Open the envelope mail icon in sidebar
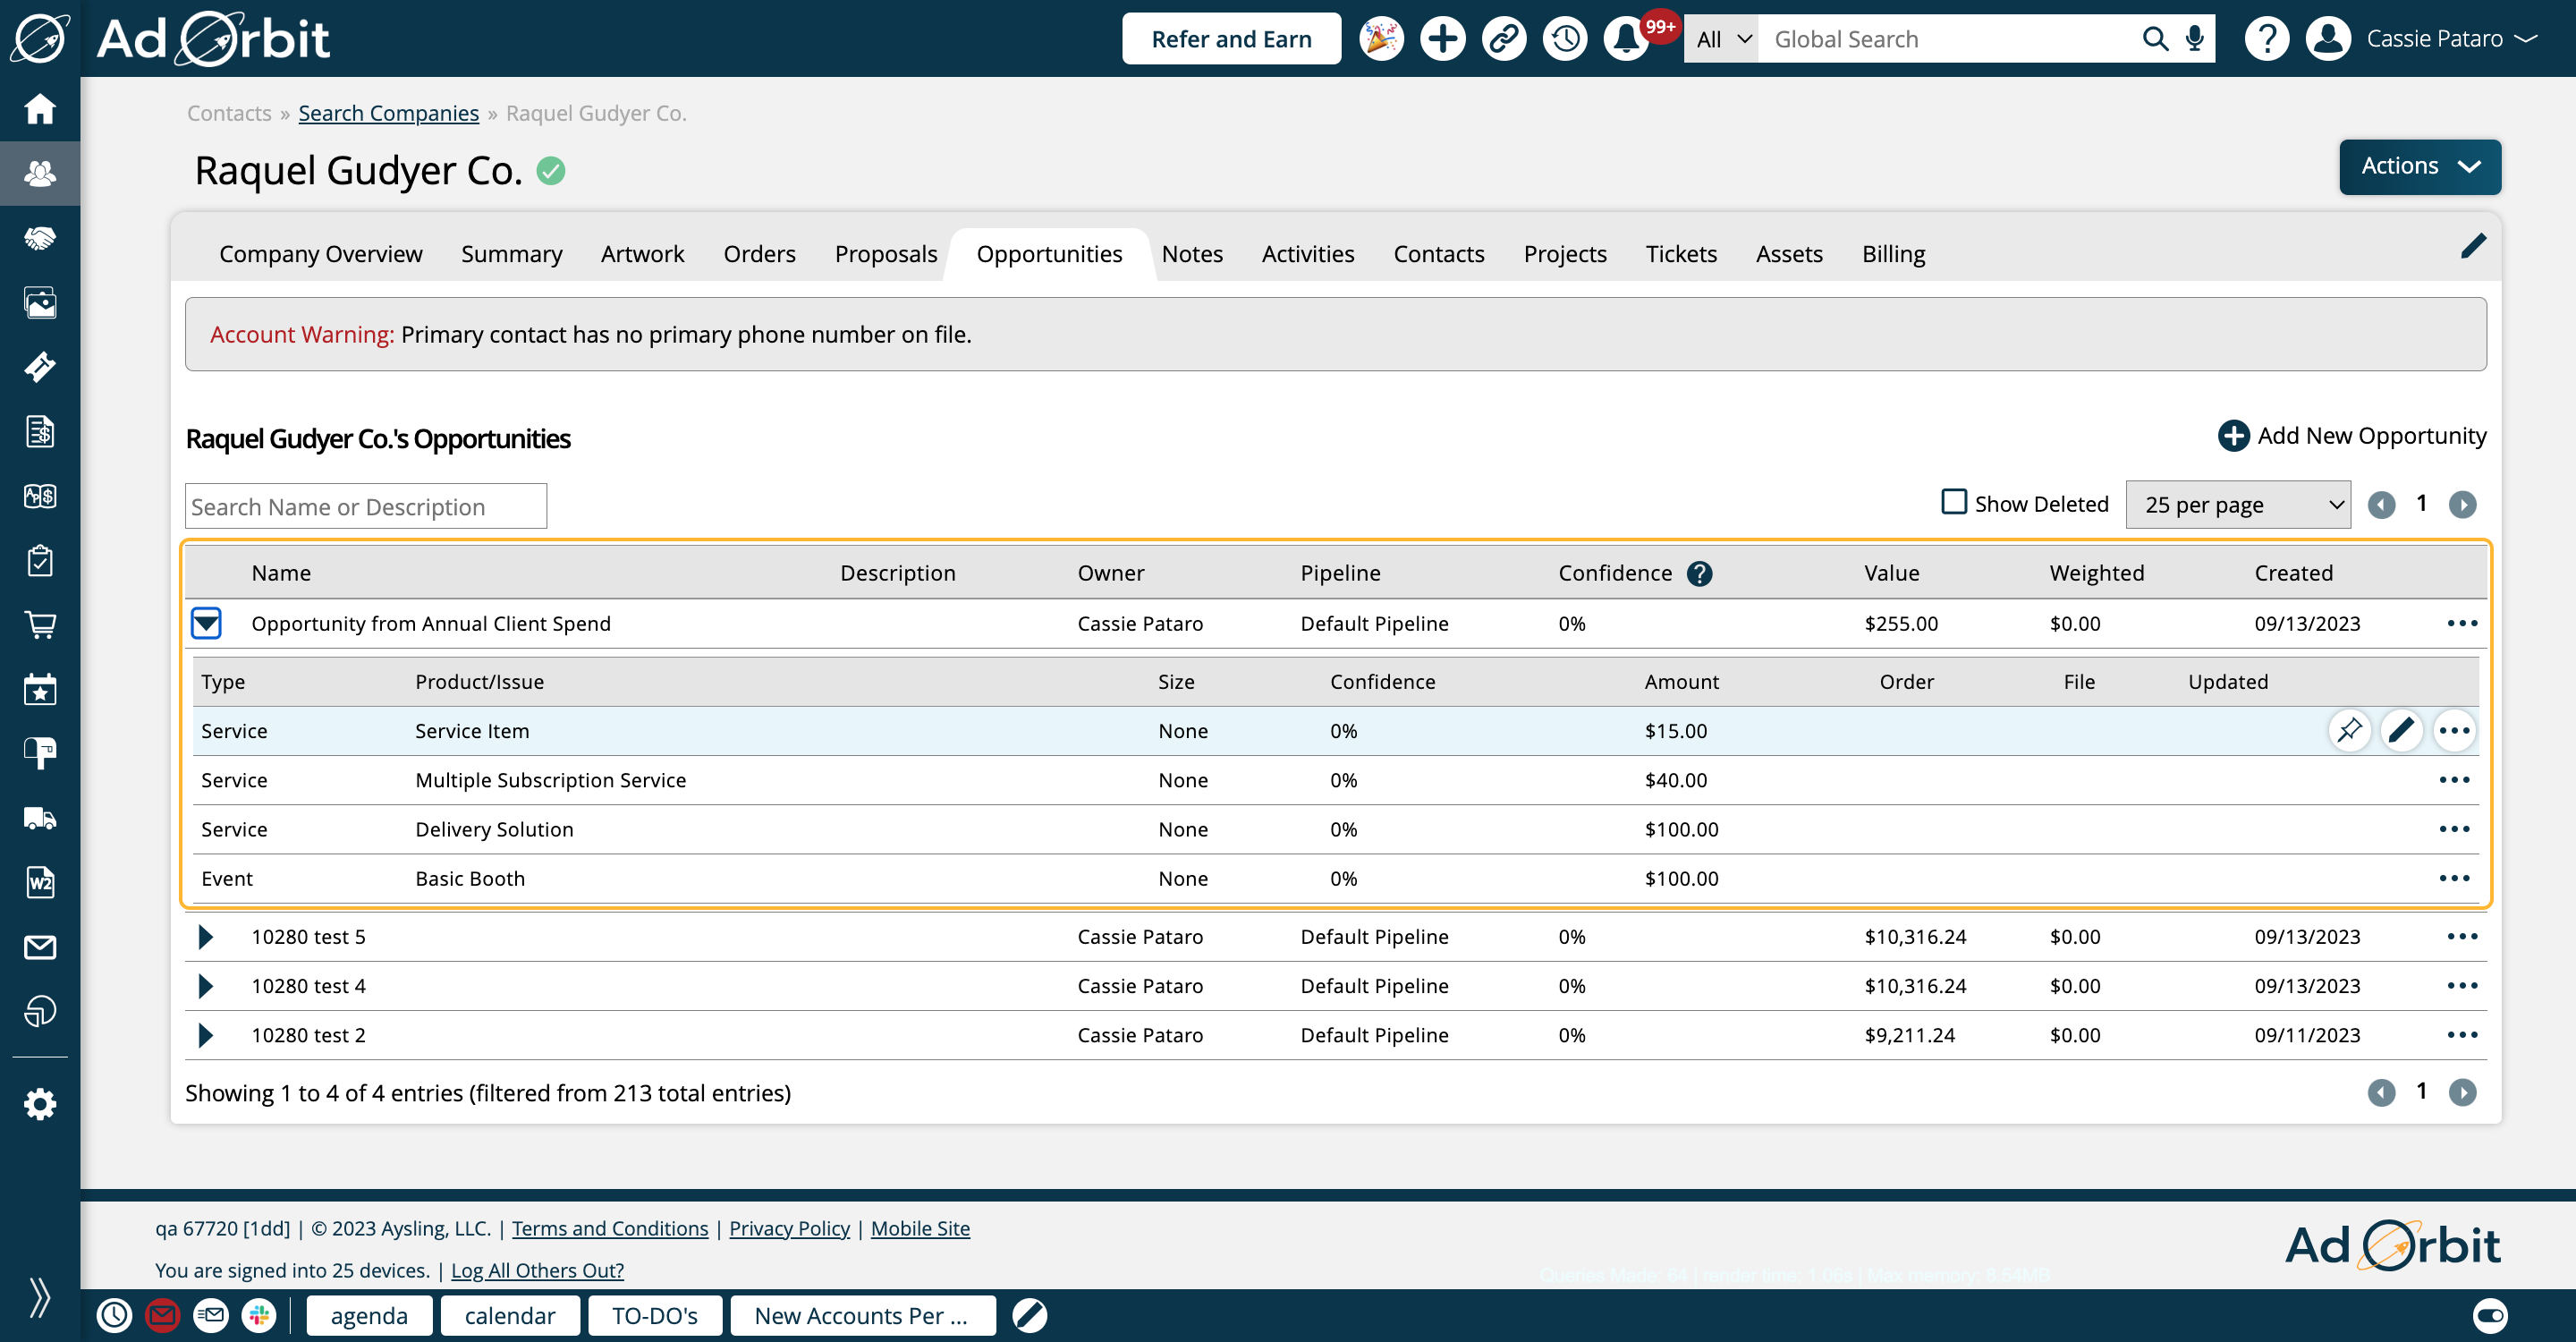The width and height of the screenshot is (2576, 1342). point(40,946)
